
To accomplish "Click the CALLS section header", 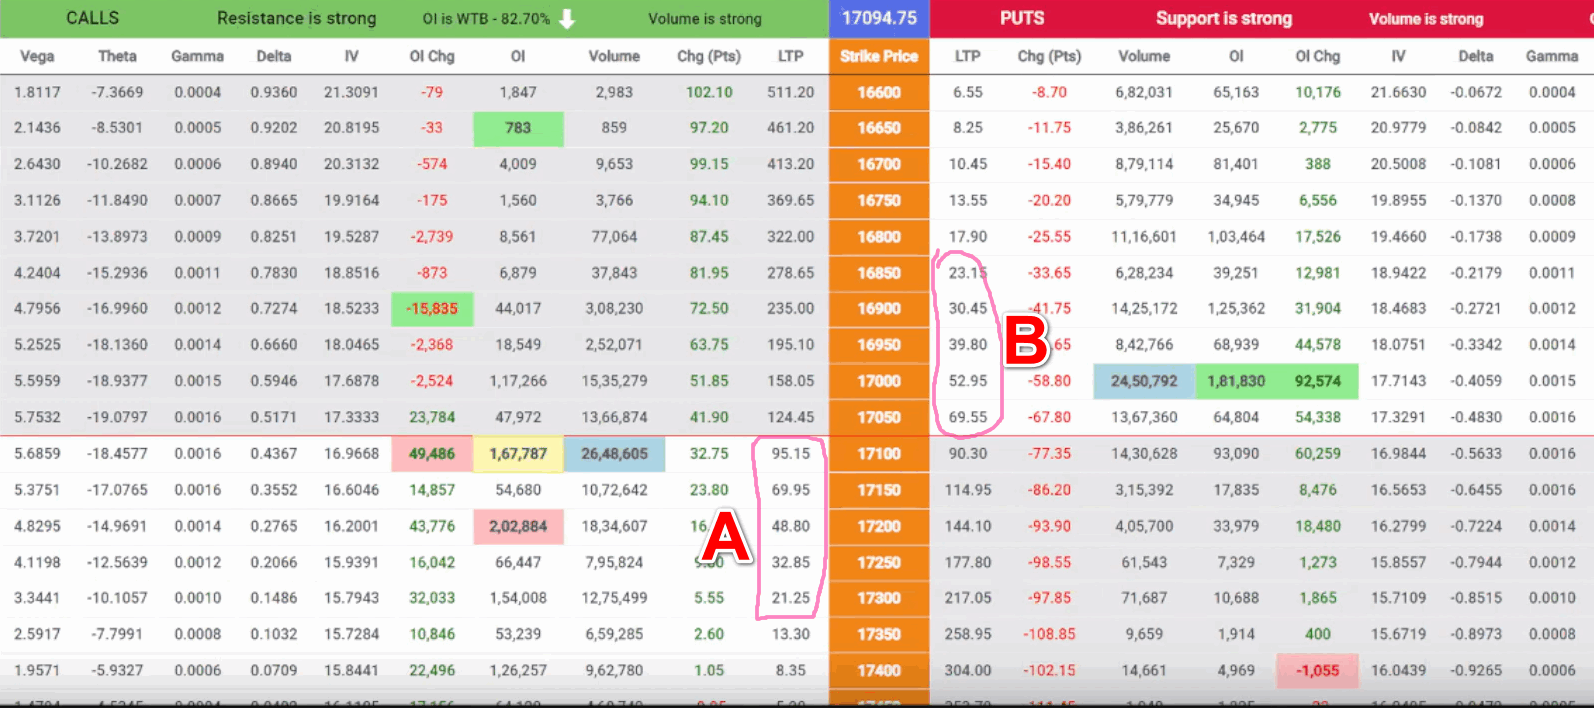I will [92, 18].
